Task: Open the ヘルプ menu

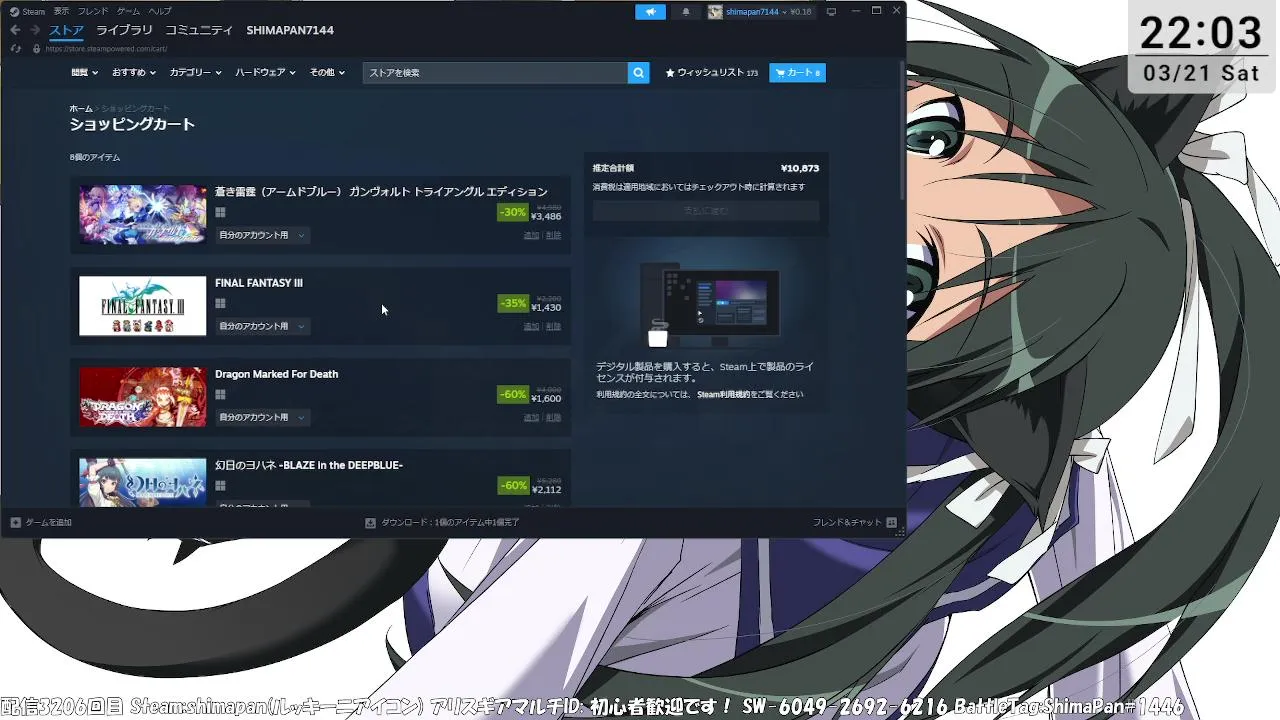Action: point(160,12)
